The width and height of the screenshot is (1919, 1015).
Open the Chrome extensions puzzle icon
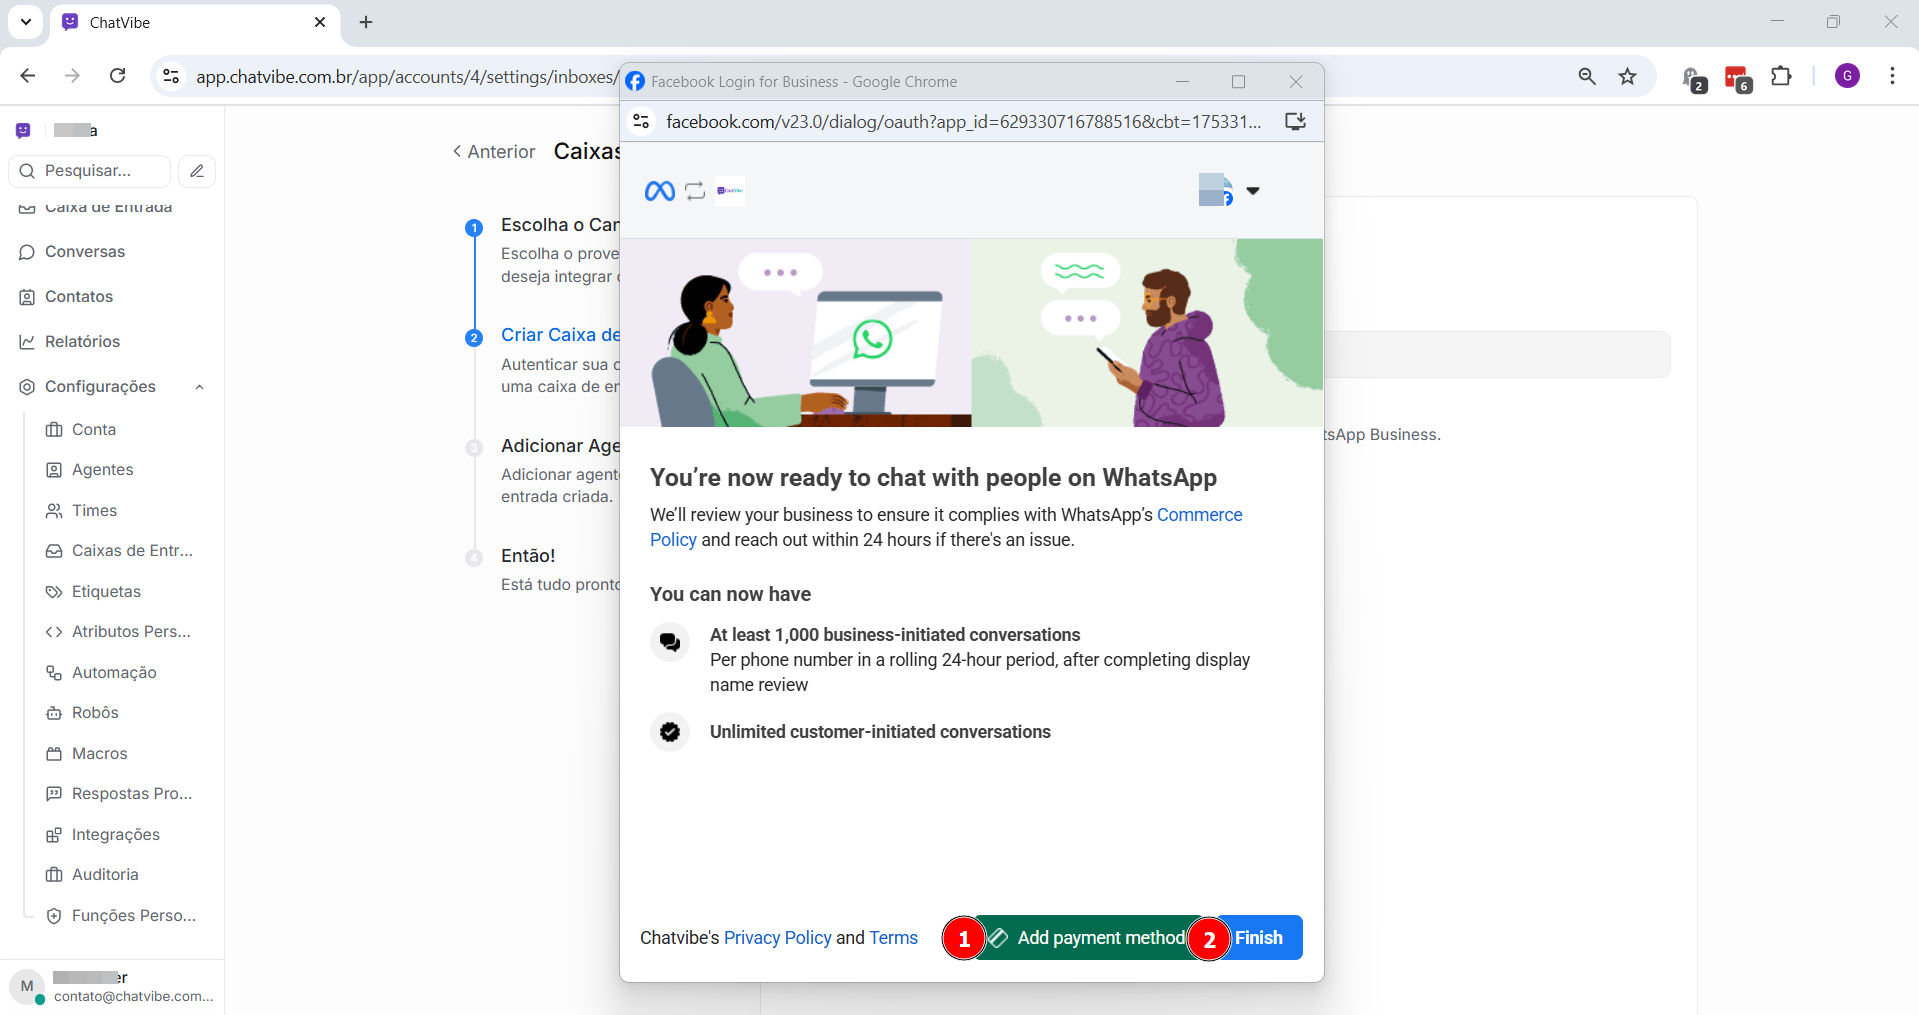(x=1781, y=76)
